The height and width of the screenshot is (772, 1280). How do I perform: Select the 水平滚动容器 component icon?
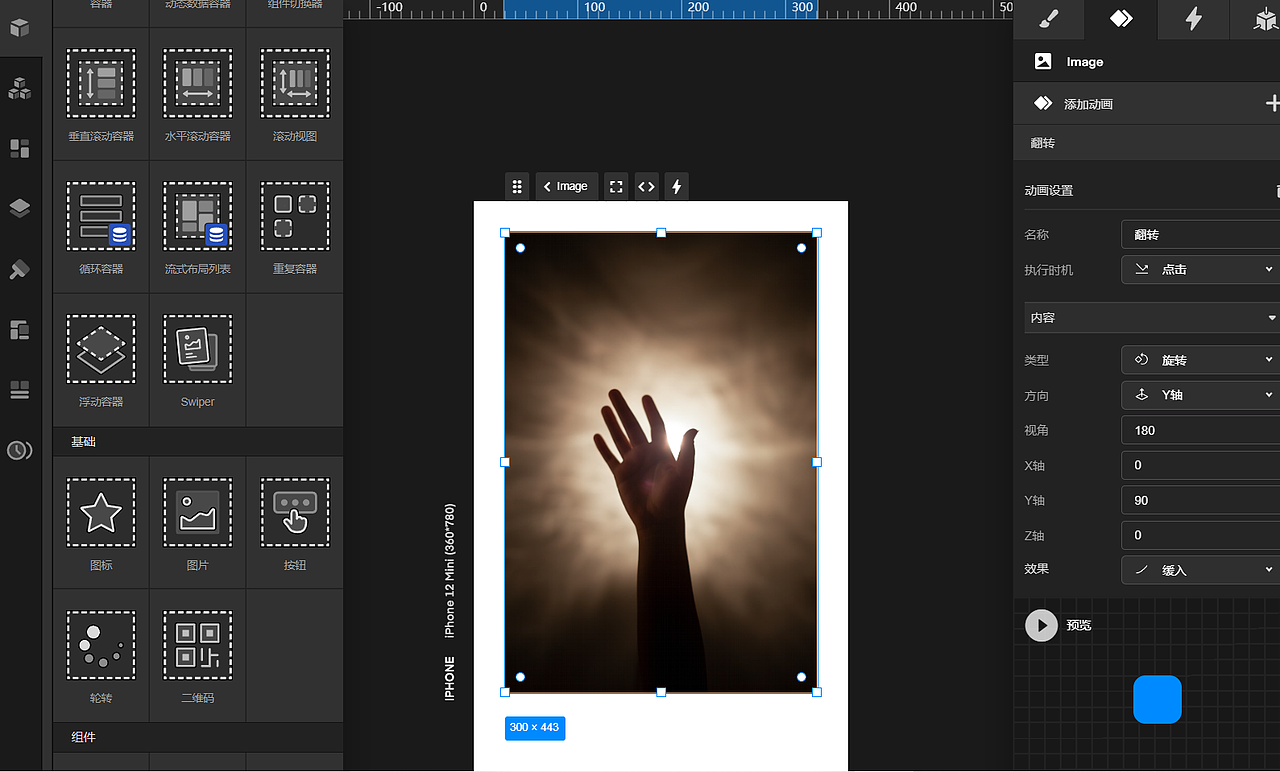(x=198, y=84)
